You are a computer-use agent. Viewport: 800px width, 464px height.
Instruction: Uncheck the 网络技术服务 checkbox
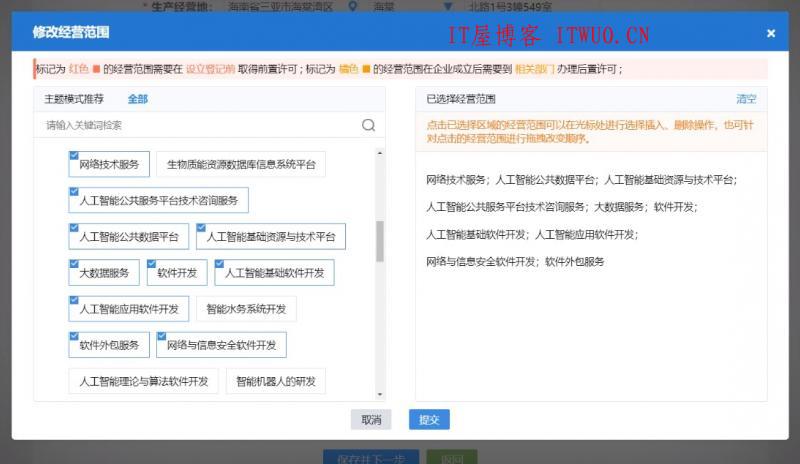tap(75, 156)
